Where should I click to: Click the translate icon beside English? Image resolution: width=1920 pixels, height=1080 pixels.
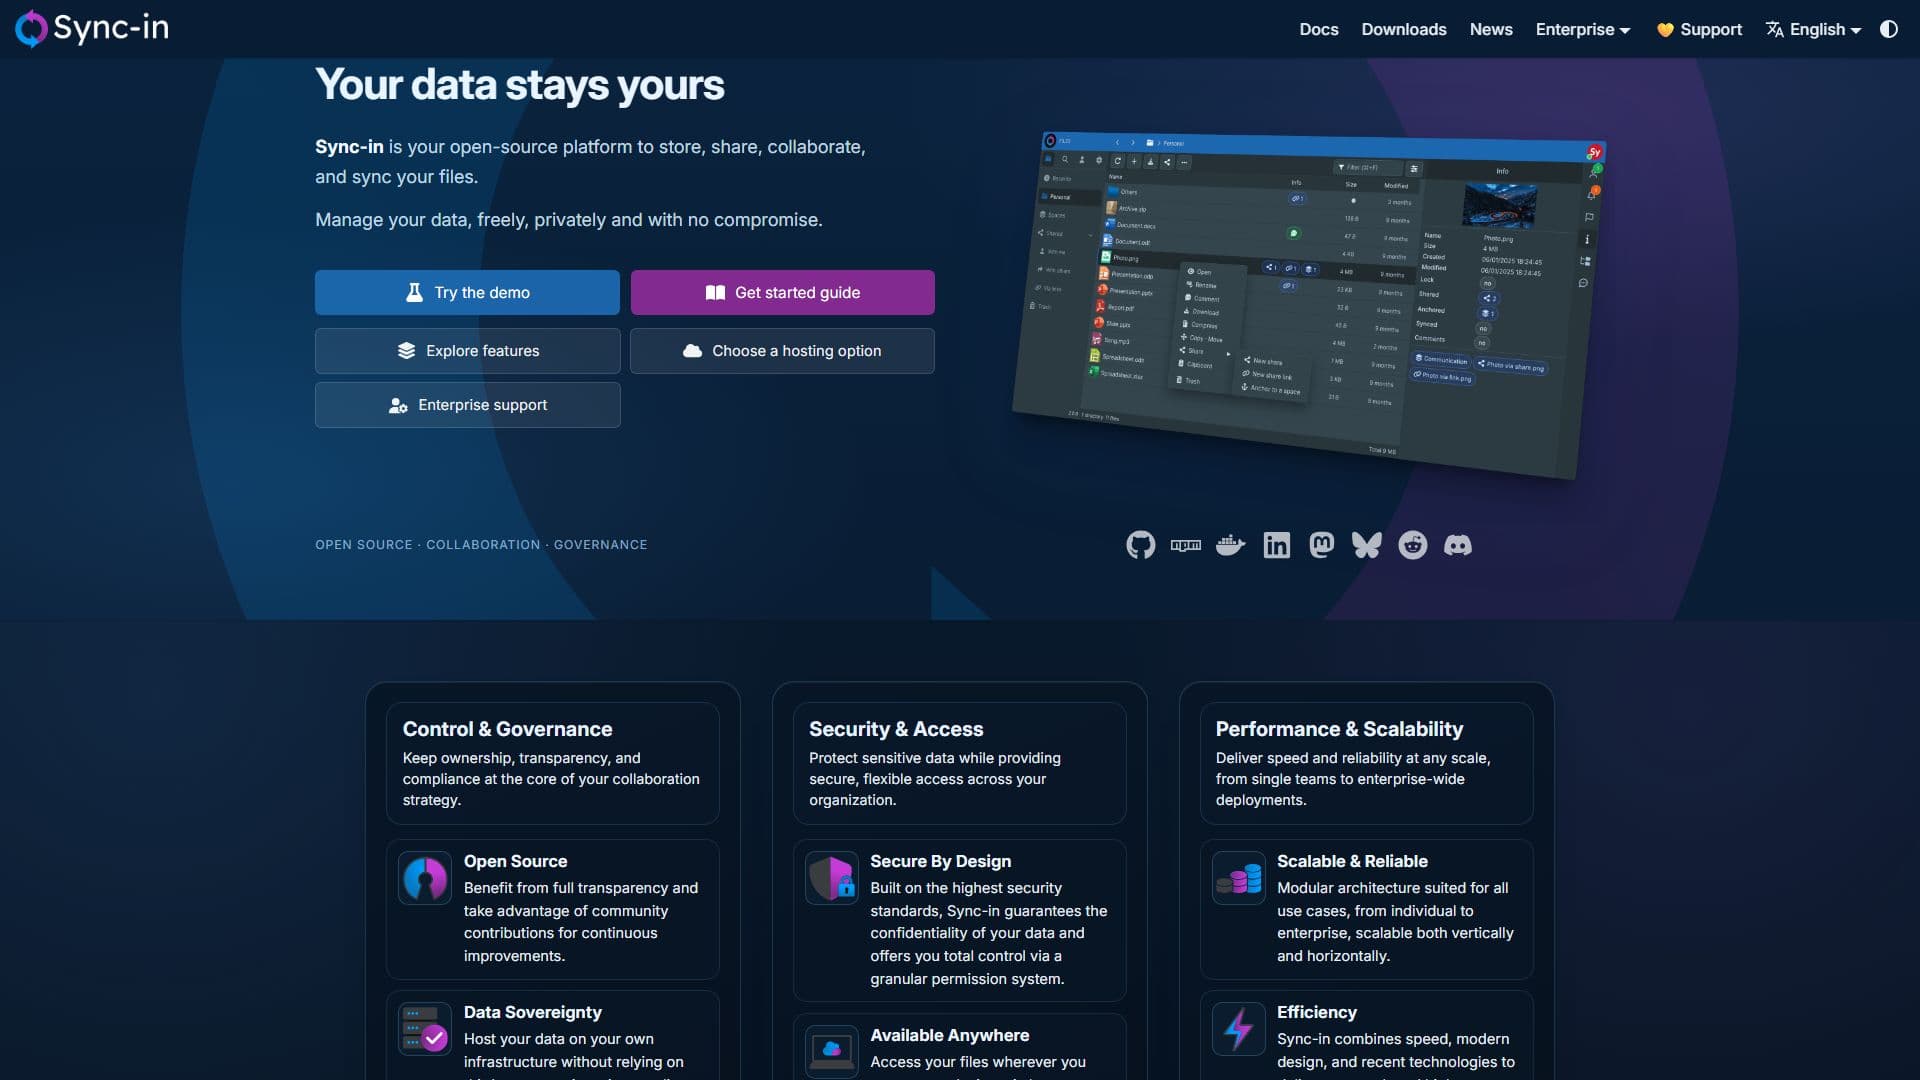point(1775,30)
